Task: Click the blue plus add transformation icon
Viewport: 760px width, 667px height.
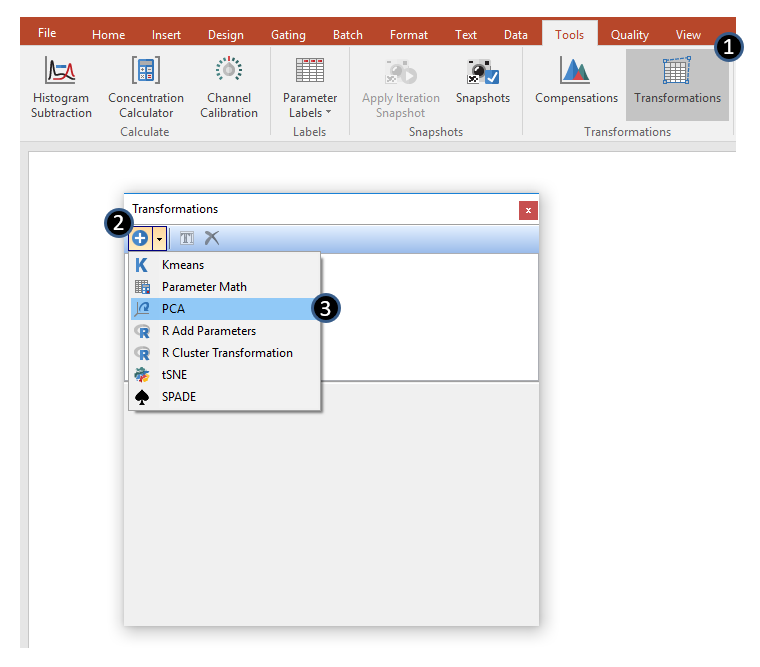Action: [140, 238]
